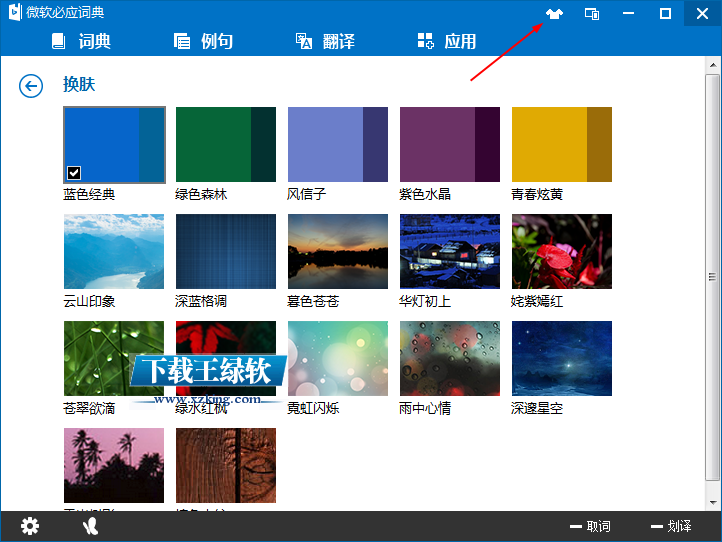Close the Bing dictionary window
This screenshot has height=542, width=722.
702,13
